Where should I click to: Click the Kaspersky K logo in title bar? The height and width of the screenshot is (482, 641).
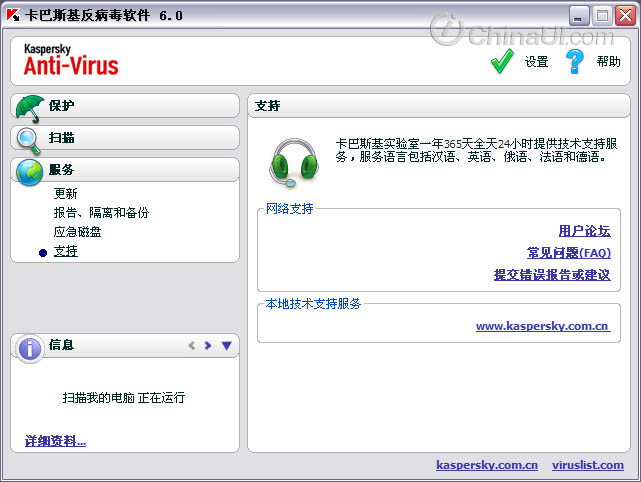tap(13, 15)
